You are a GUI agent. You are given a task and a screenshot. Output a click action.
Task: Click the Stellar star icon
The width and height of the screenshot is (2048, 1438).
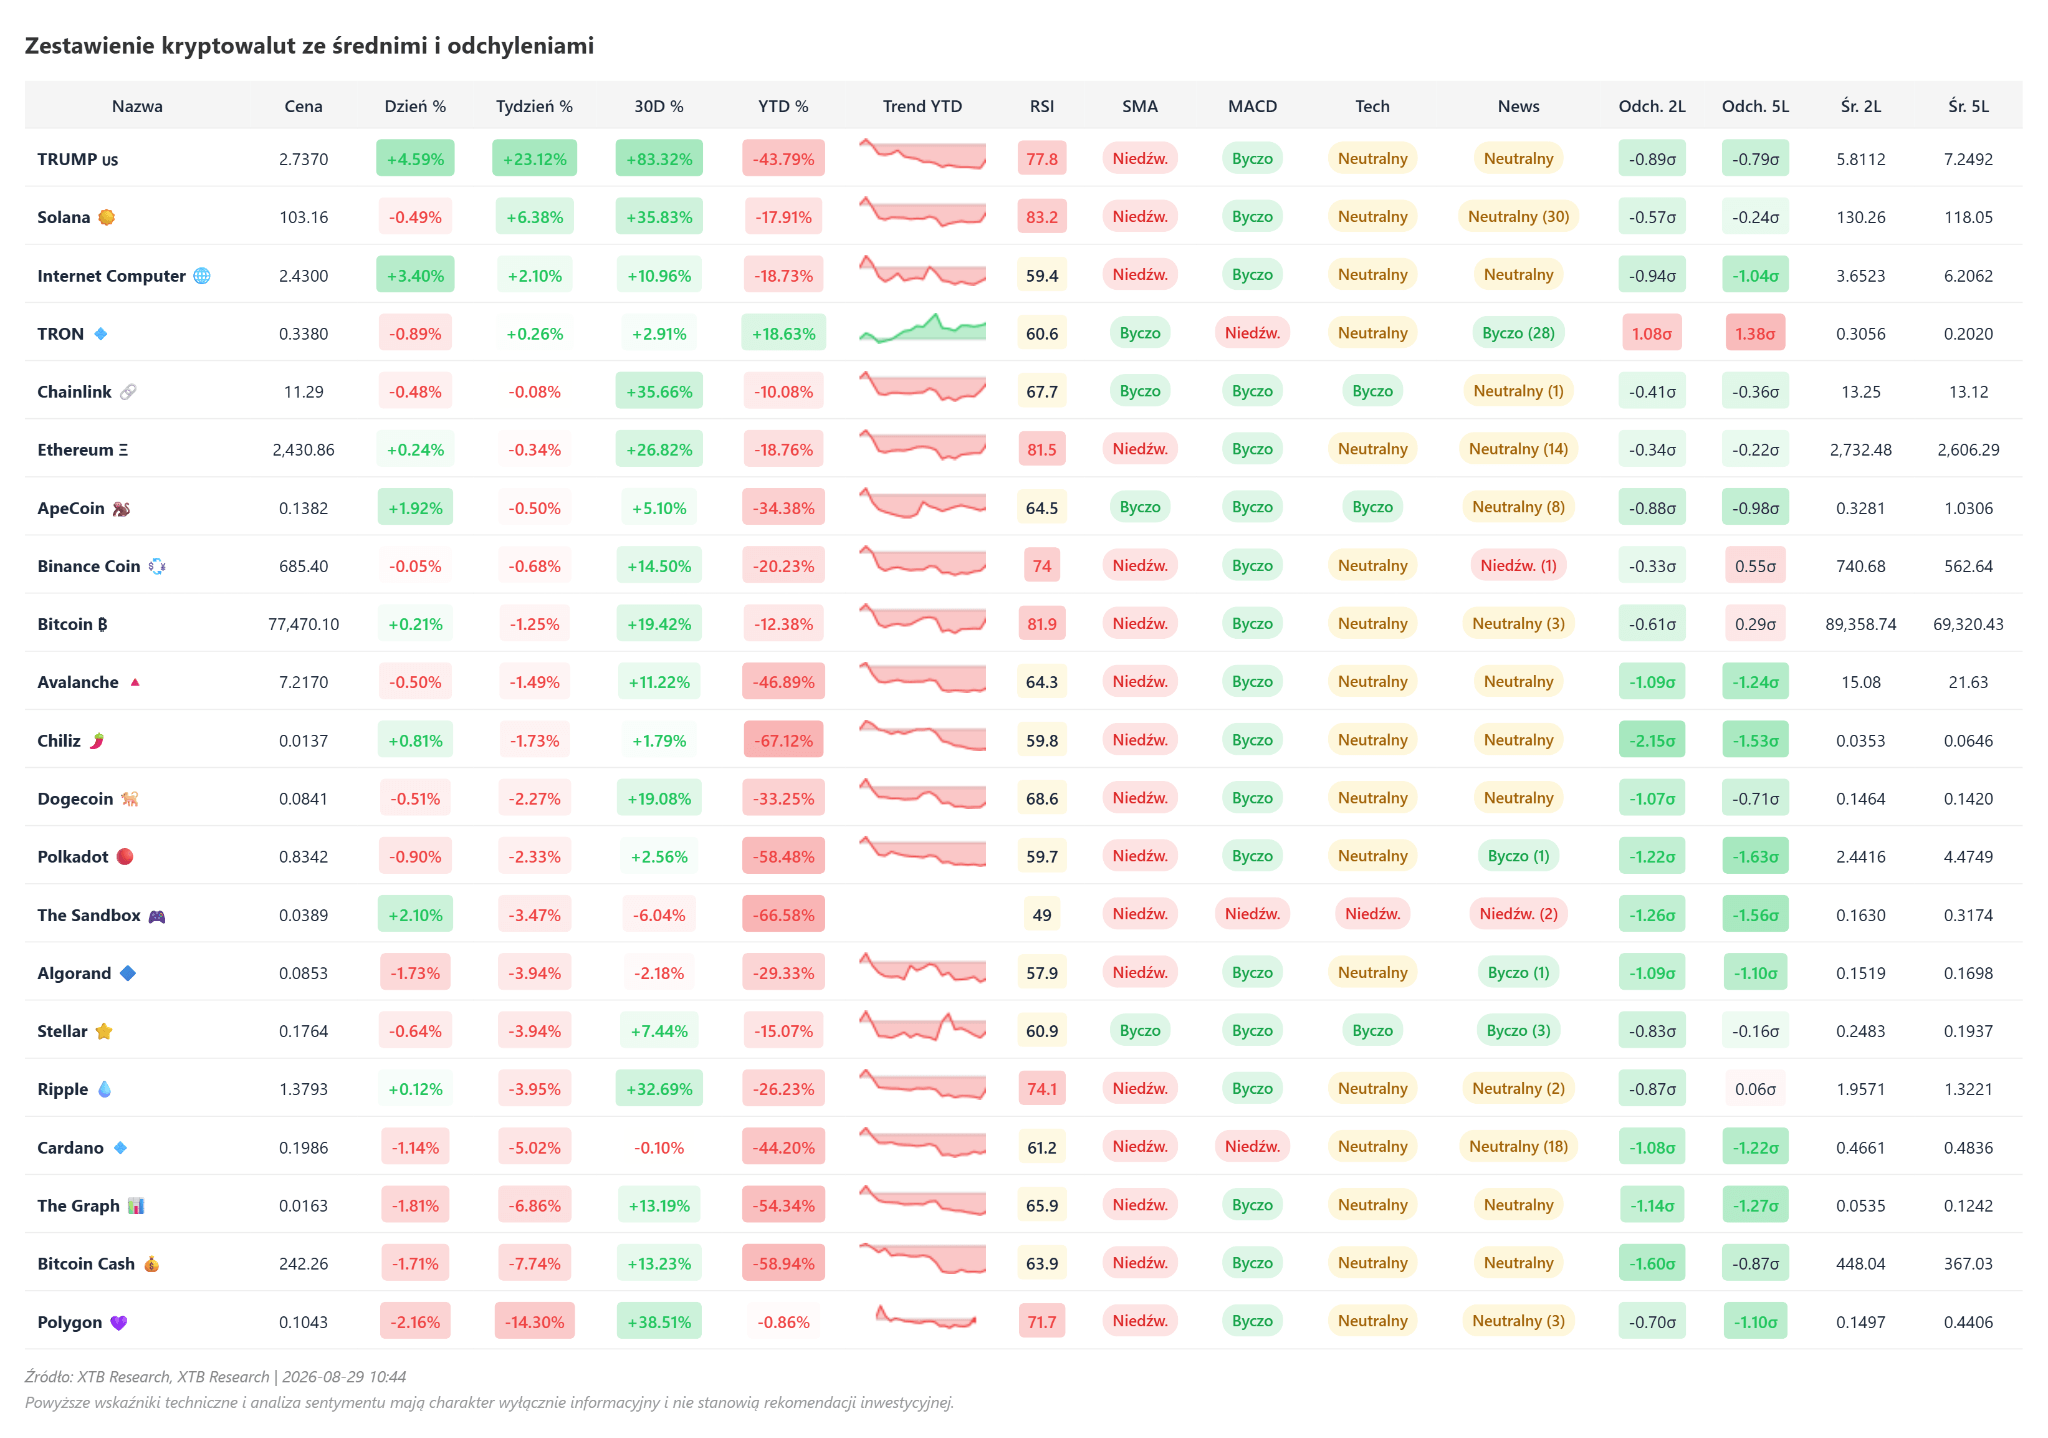(x=104, y=1031)
